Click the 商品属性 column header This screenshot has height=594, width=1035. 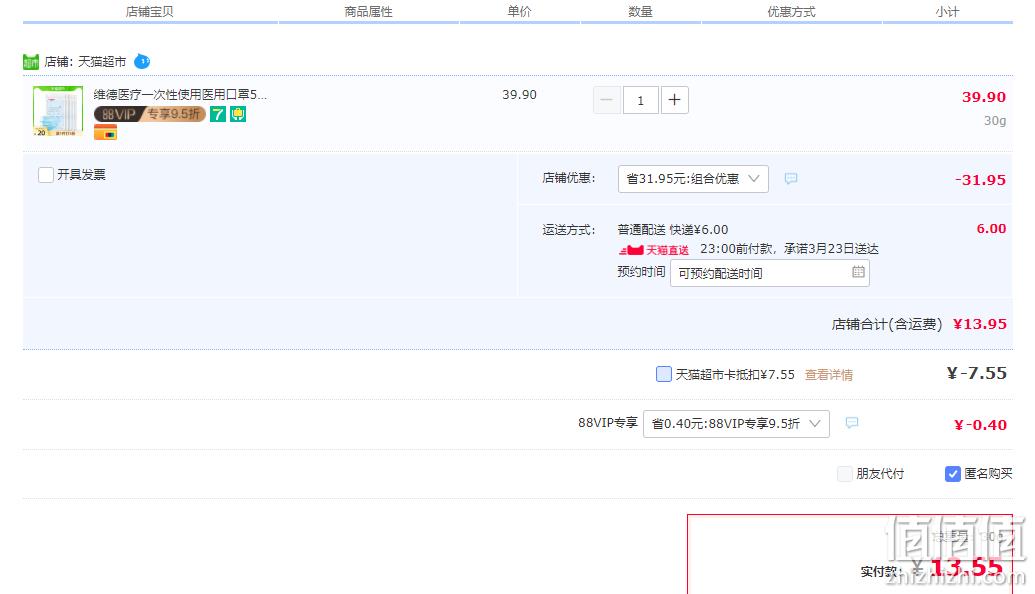368,12
